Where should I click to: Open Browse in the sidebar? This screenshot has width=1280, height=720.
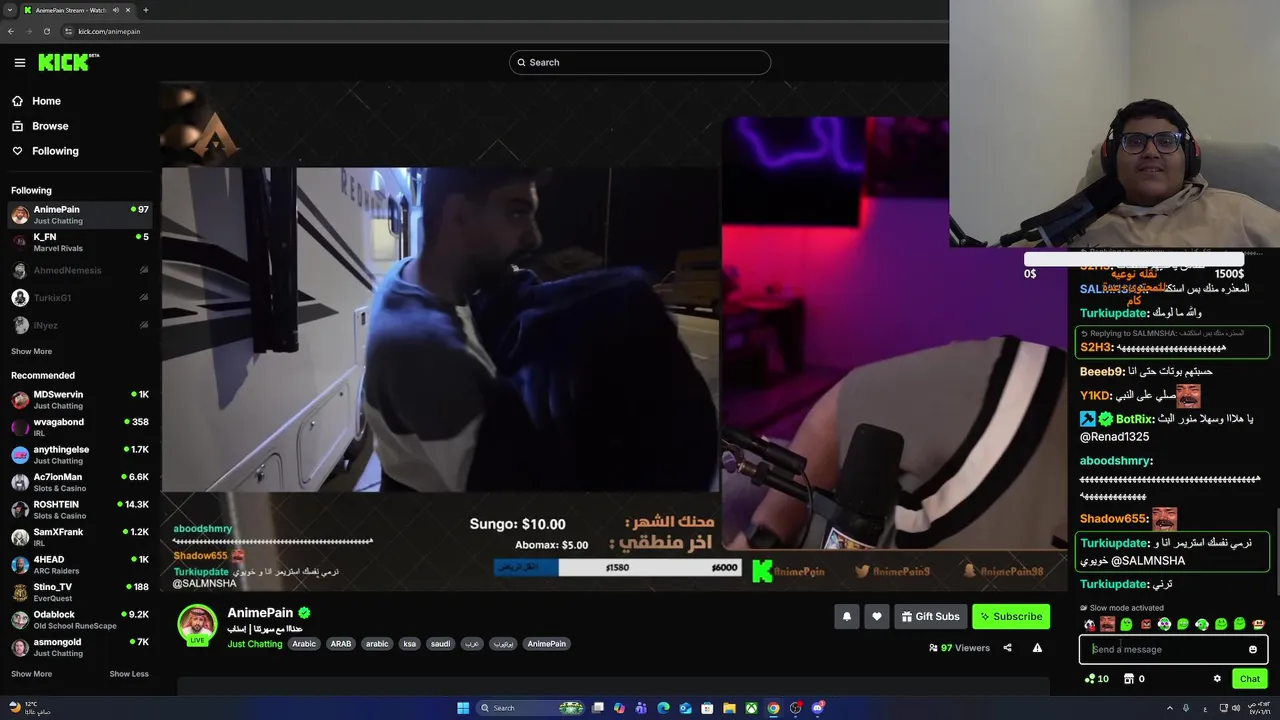click(x=50, y=126)
